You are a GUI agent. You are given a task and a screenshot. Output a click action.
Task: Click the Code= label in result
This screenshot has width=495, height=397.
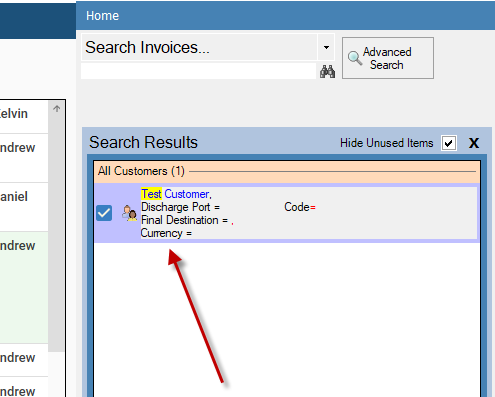tap(300, 207)
